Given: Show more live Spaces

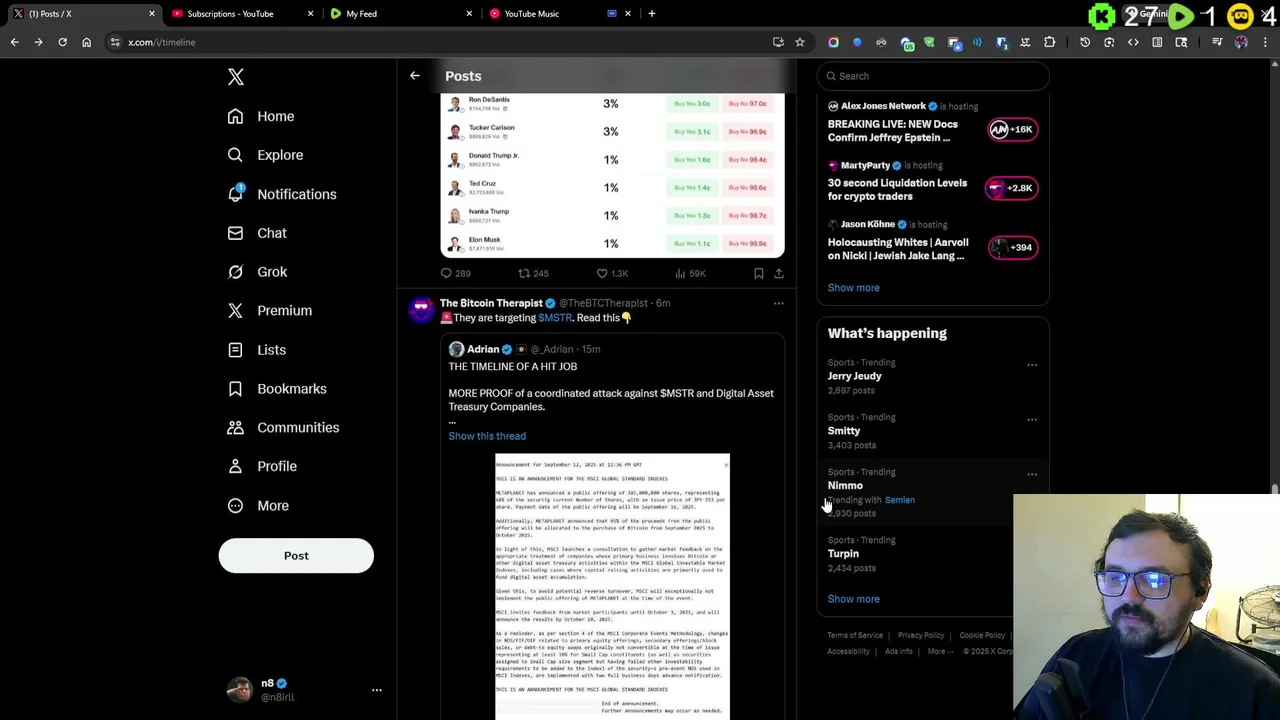Looking at the screenshot, I should tap(853, 288).
